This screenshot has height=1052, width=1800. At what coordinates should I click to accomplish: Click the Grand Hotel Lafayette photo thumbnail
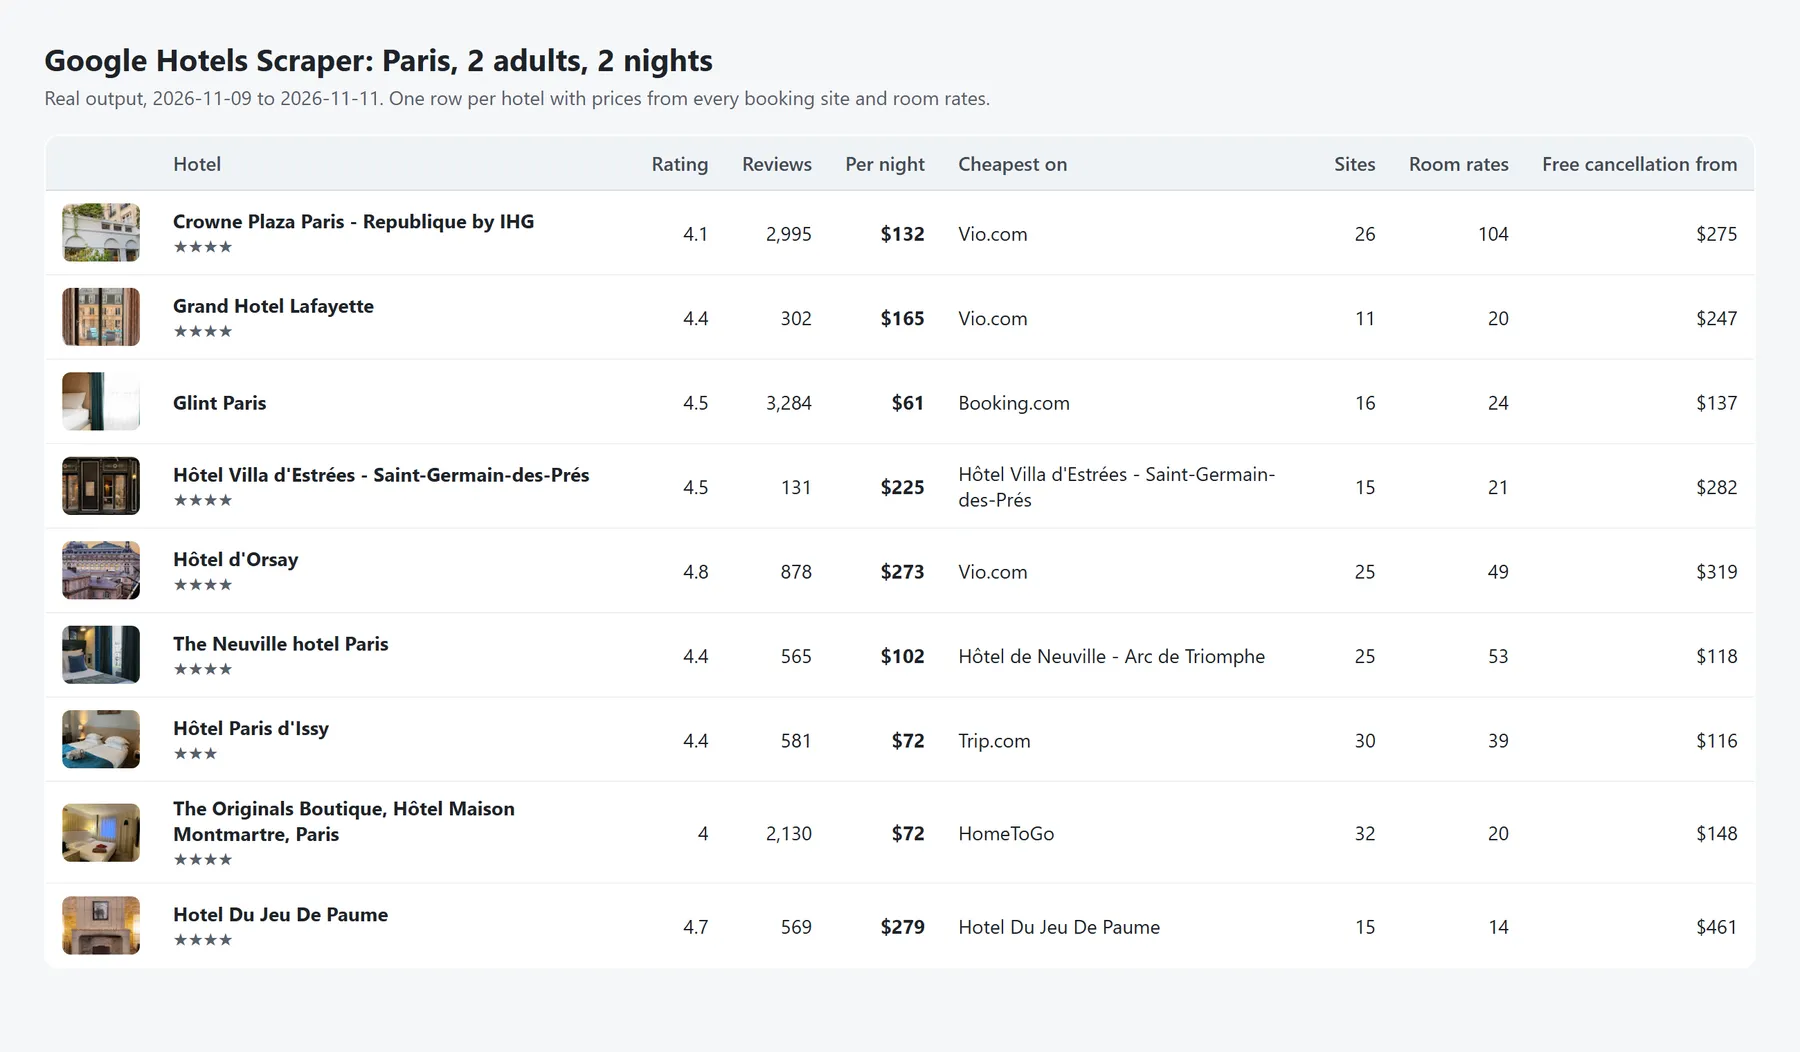101,317
